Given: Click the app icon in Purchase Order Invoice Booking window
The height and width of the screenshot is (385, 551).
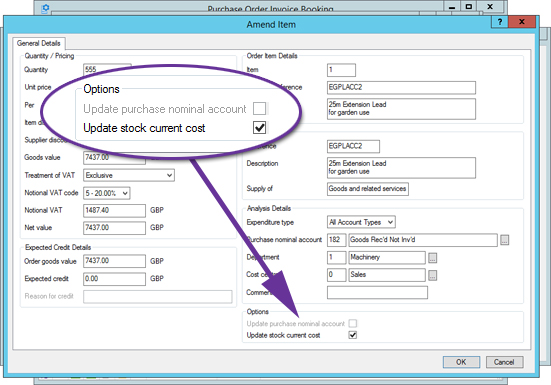Looking at the screenshot, I should pos(45,8).
